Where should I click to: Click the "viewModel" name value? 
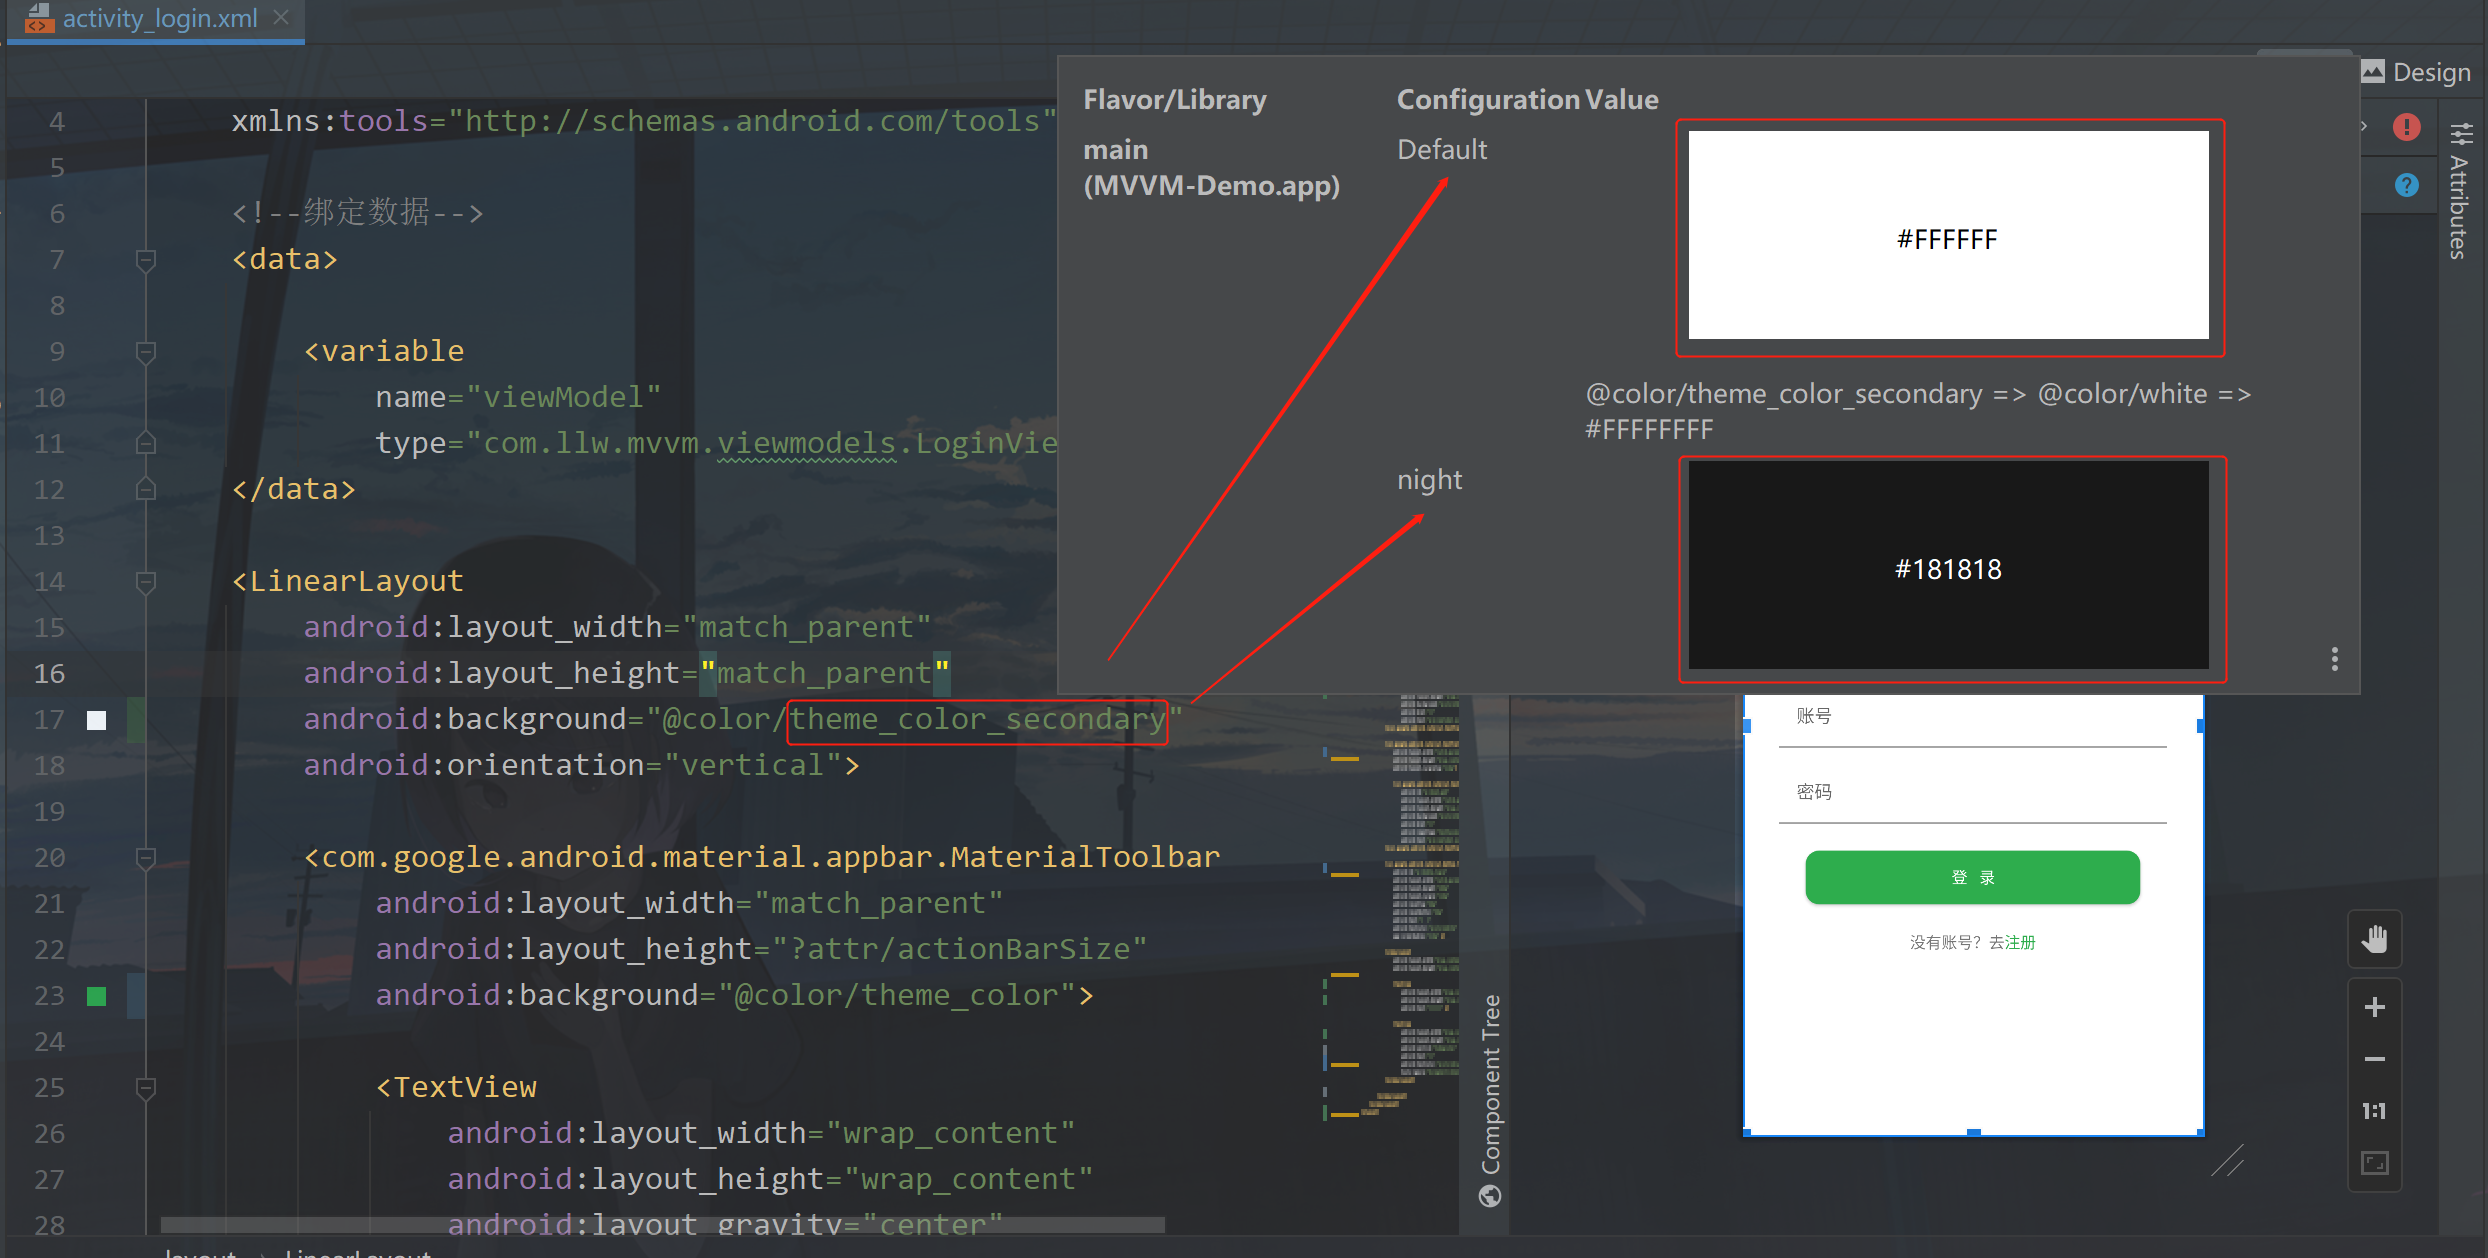[x=563, y=397]
